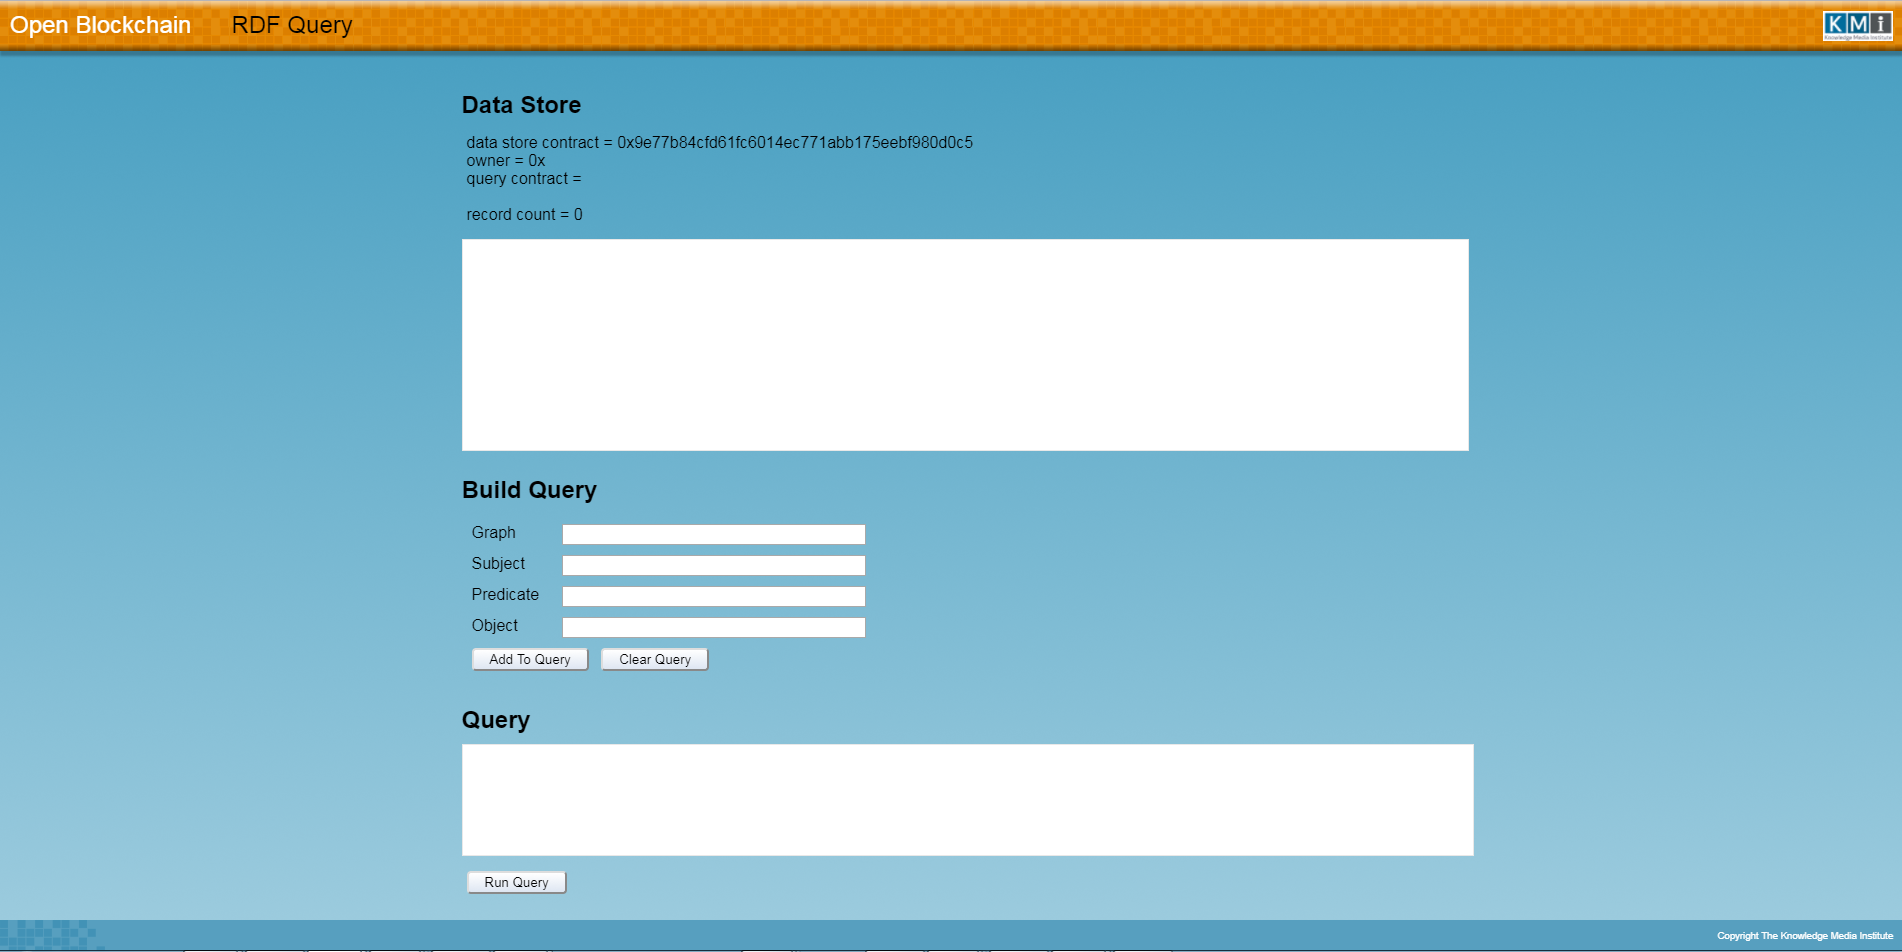
Task: Click the Run Query button
Action: point(516,882)
